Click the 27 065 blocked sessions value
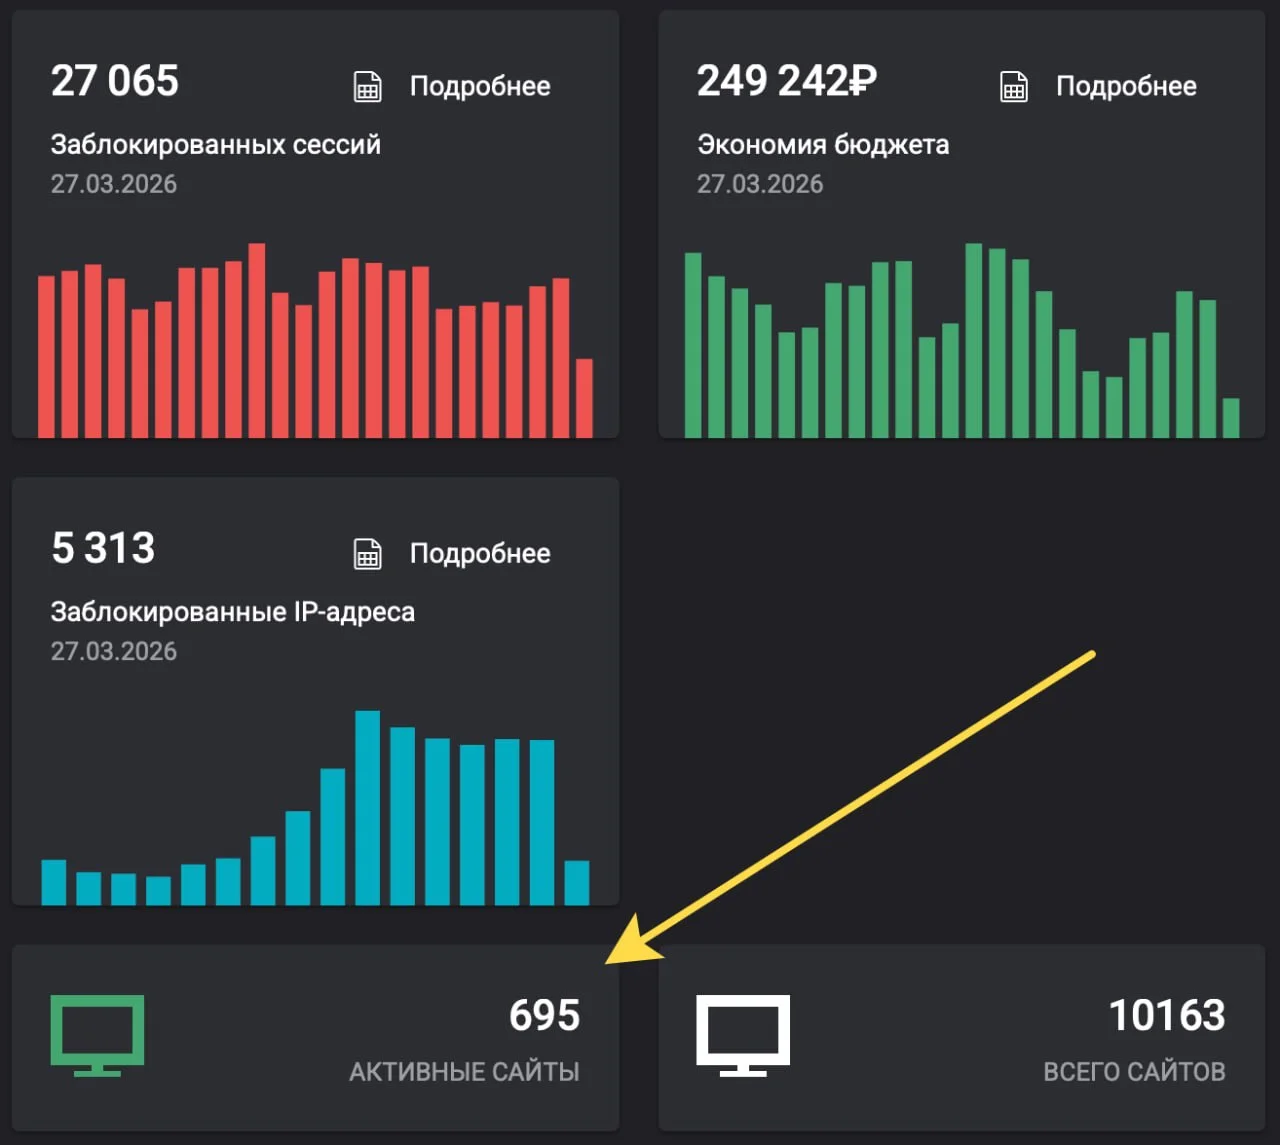 pos(115,81)
